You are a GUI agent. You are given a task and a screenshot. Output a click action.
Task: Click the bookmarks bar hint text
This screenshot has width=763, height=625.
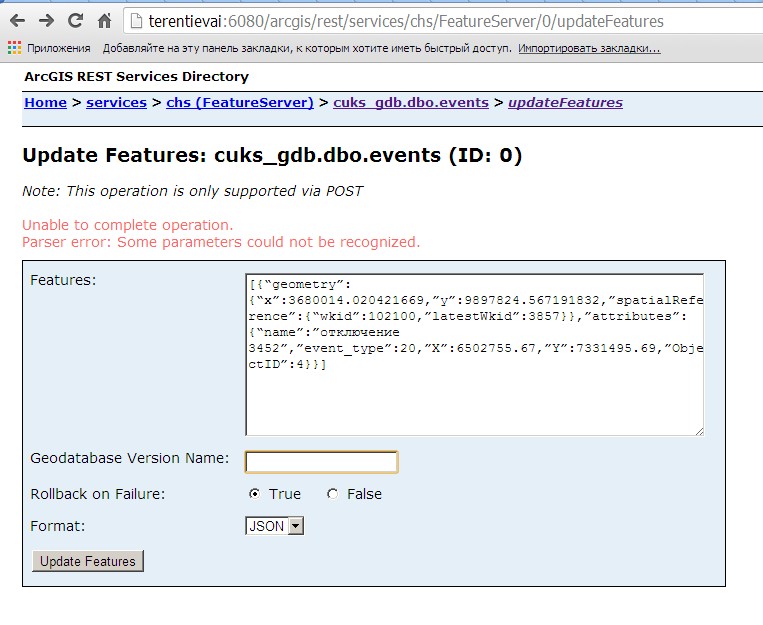coord(307,48)
